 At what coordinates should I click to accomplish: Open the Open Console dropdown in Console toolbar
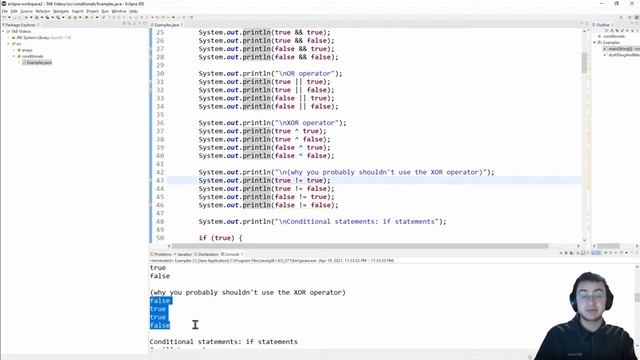tap(627, 253)
